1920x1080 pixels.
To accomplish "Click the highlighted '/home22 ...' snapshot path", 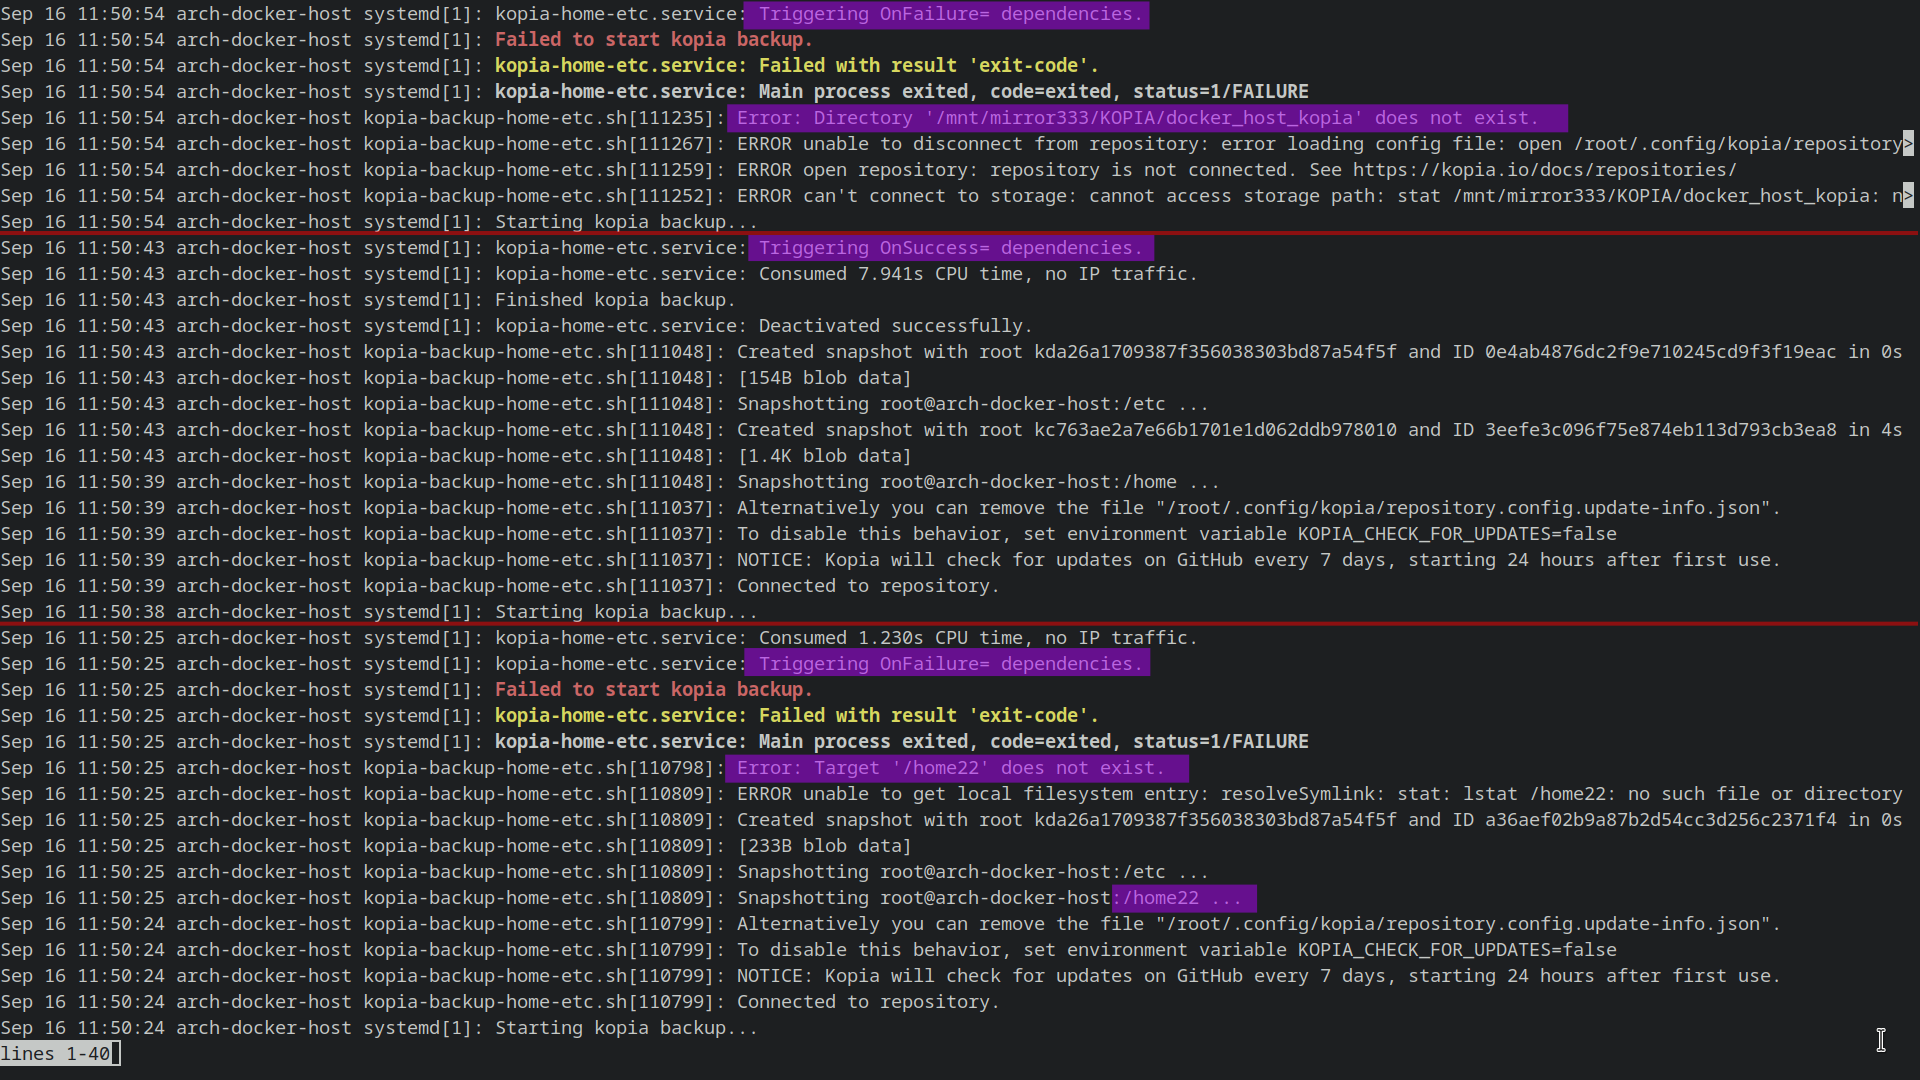I will tap(1184, 898).
